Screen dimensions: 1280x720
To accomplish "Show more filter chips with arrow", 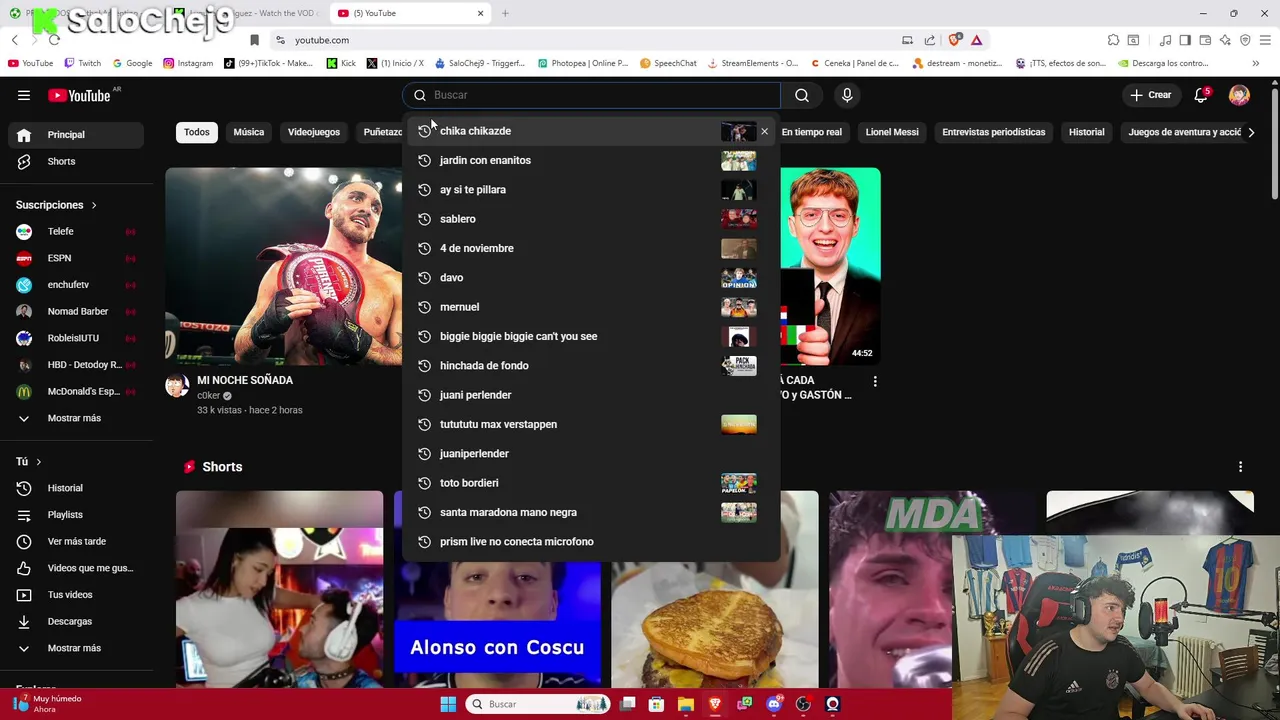I will click(x=1251, y=132).
